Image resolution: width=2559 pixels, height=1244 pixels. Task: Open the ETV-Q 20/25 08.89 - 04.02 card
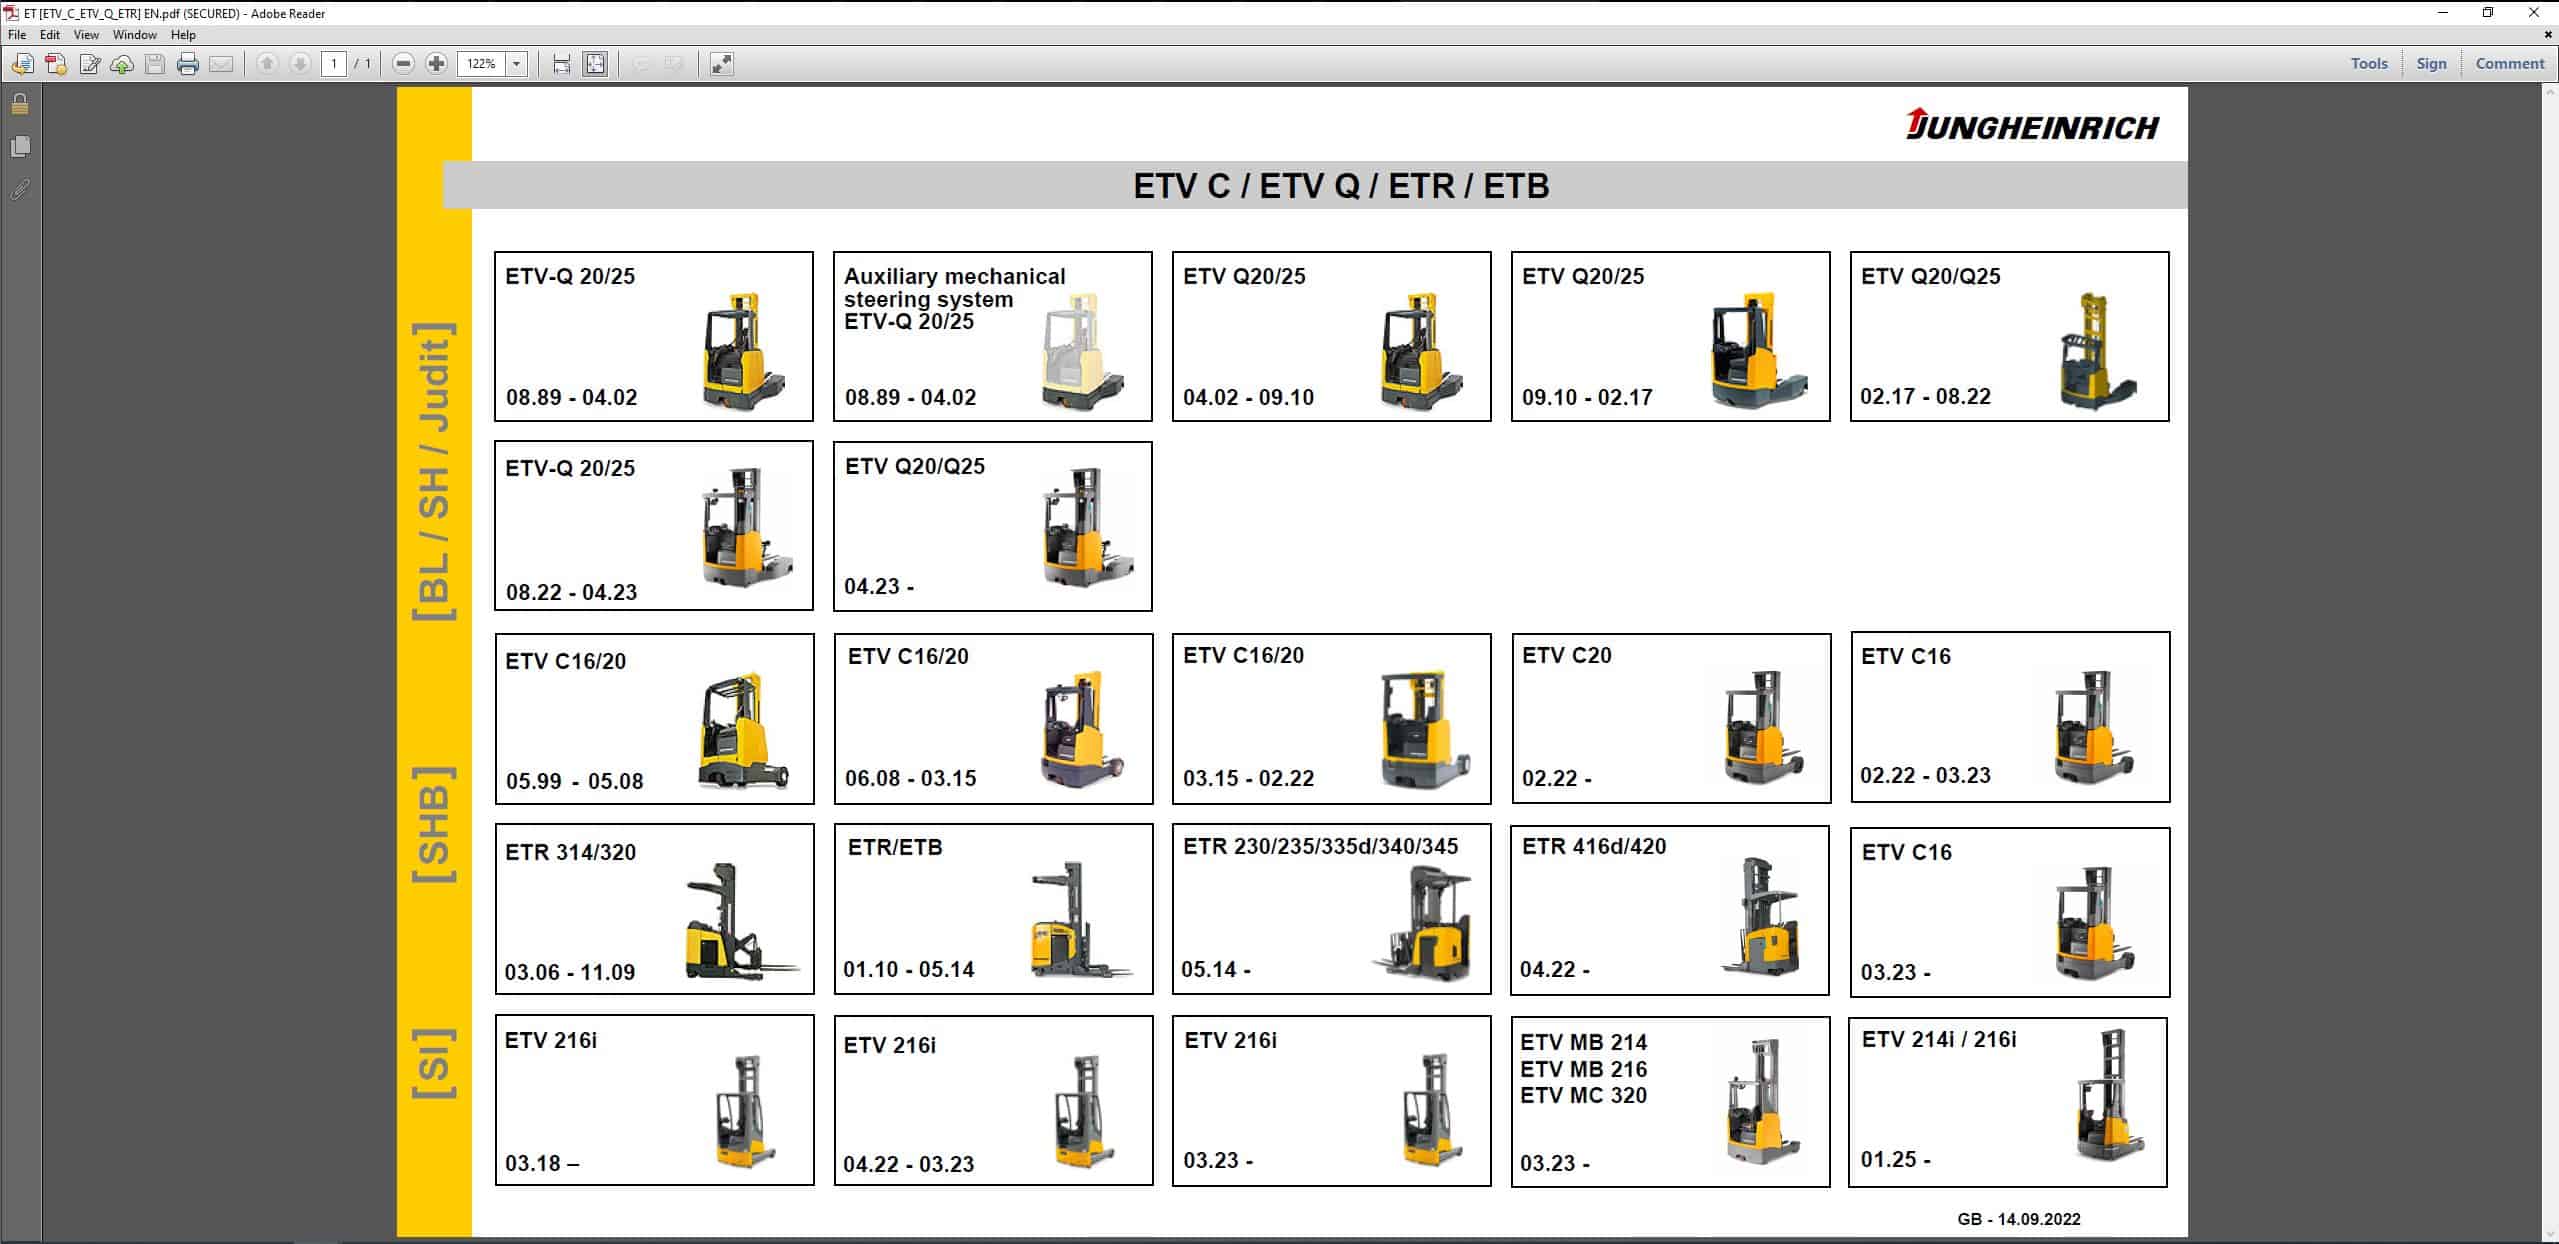pyautogui.click(x=654, y=336)
